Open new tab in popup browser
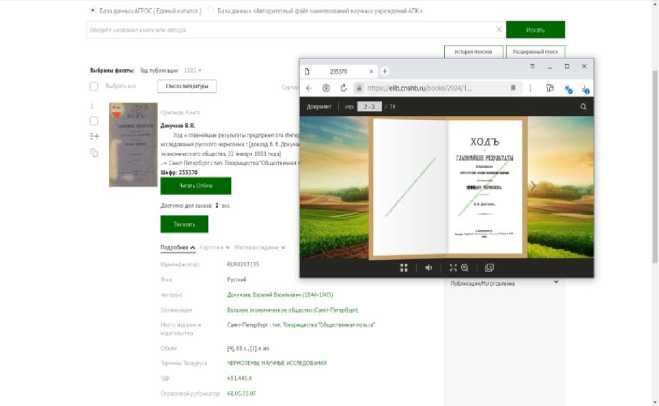The width and height of the screenshot is (659, 406). tap(385, 71)
